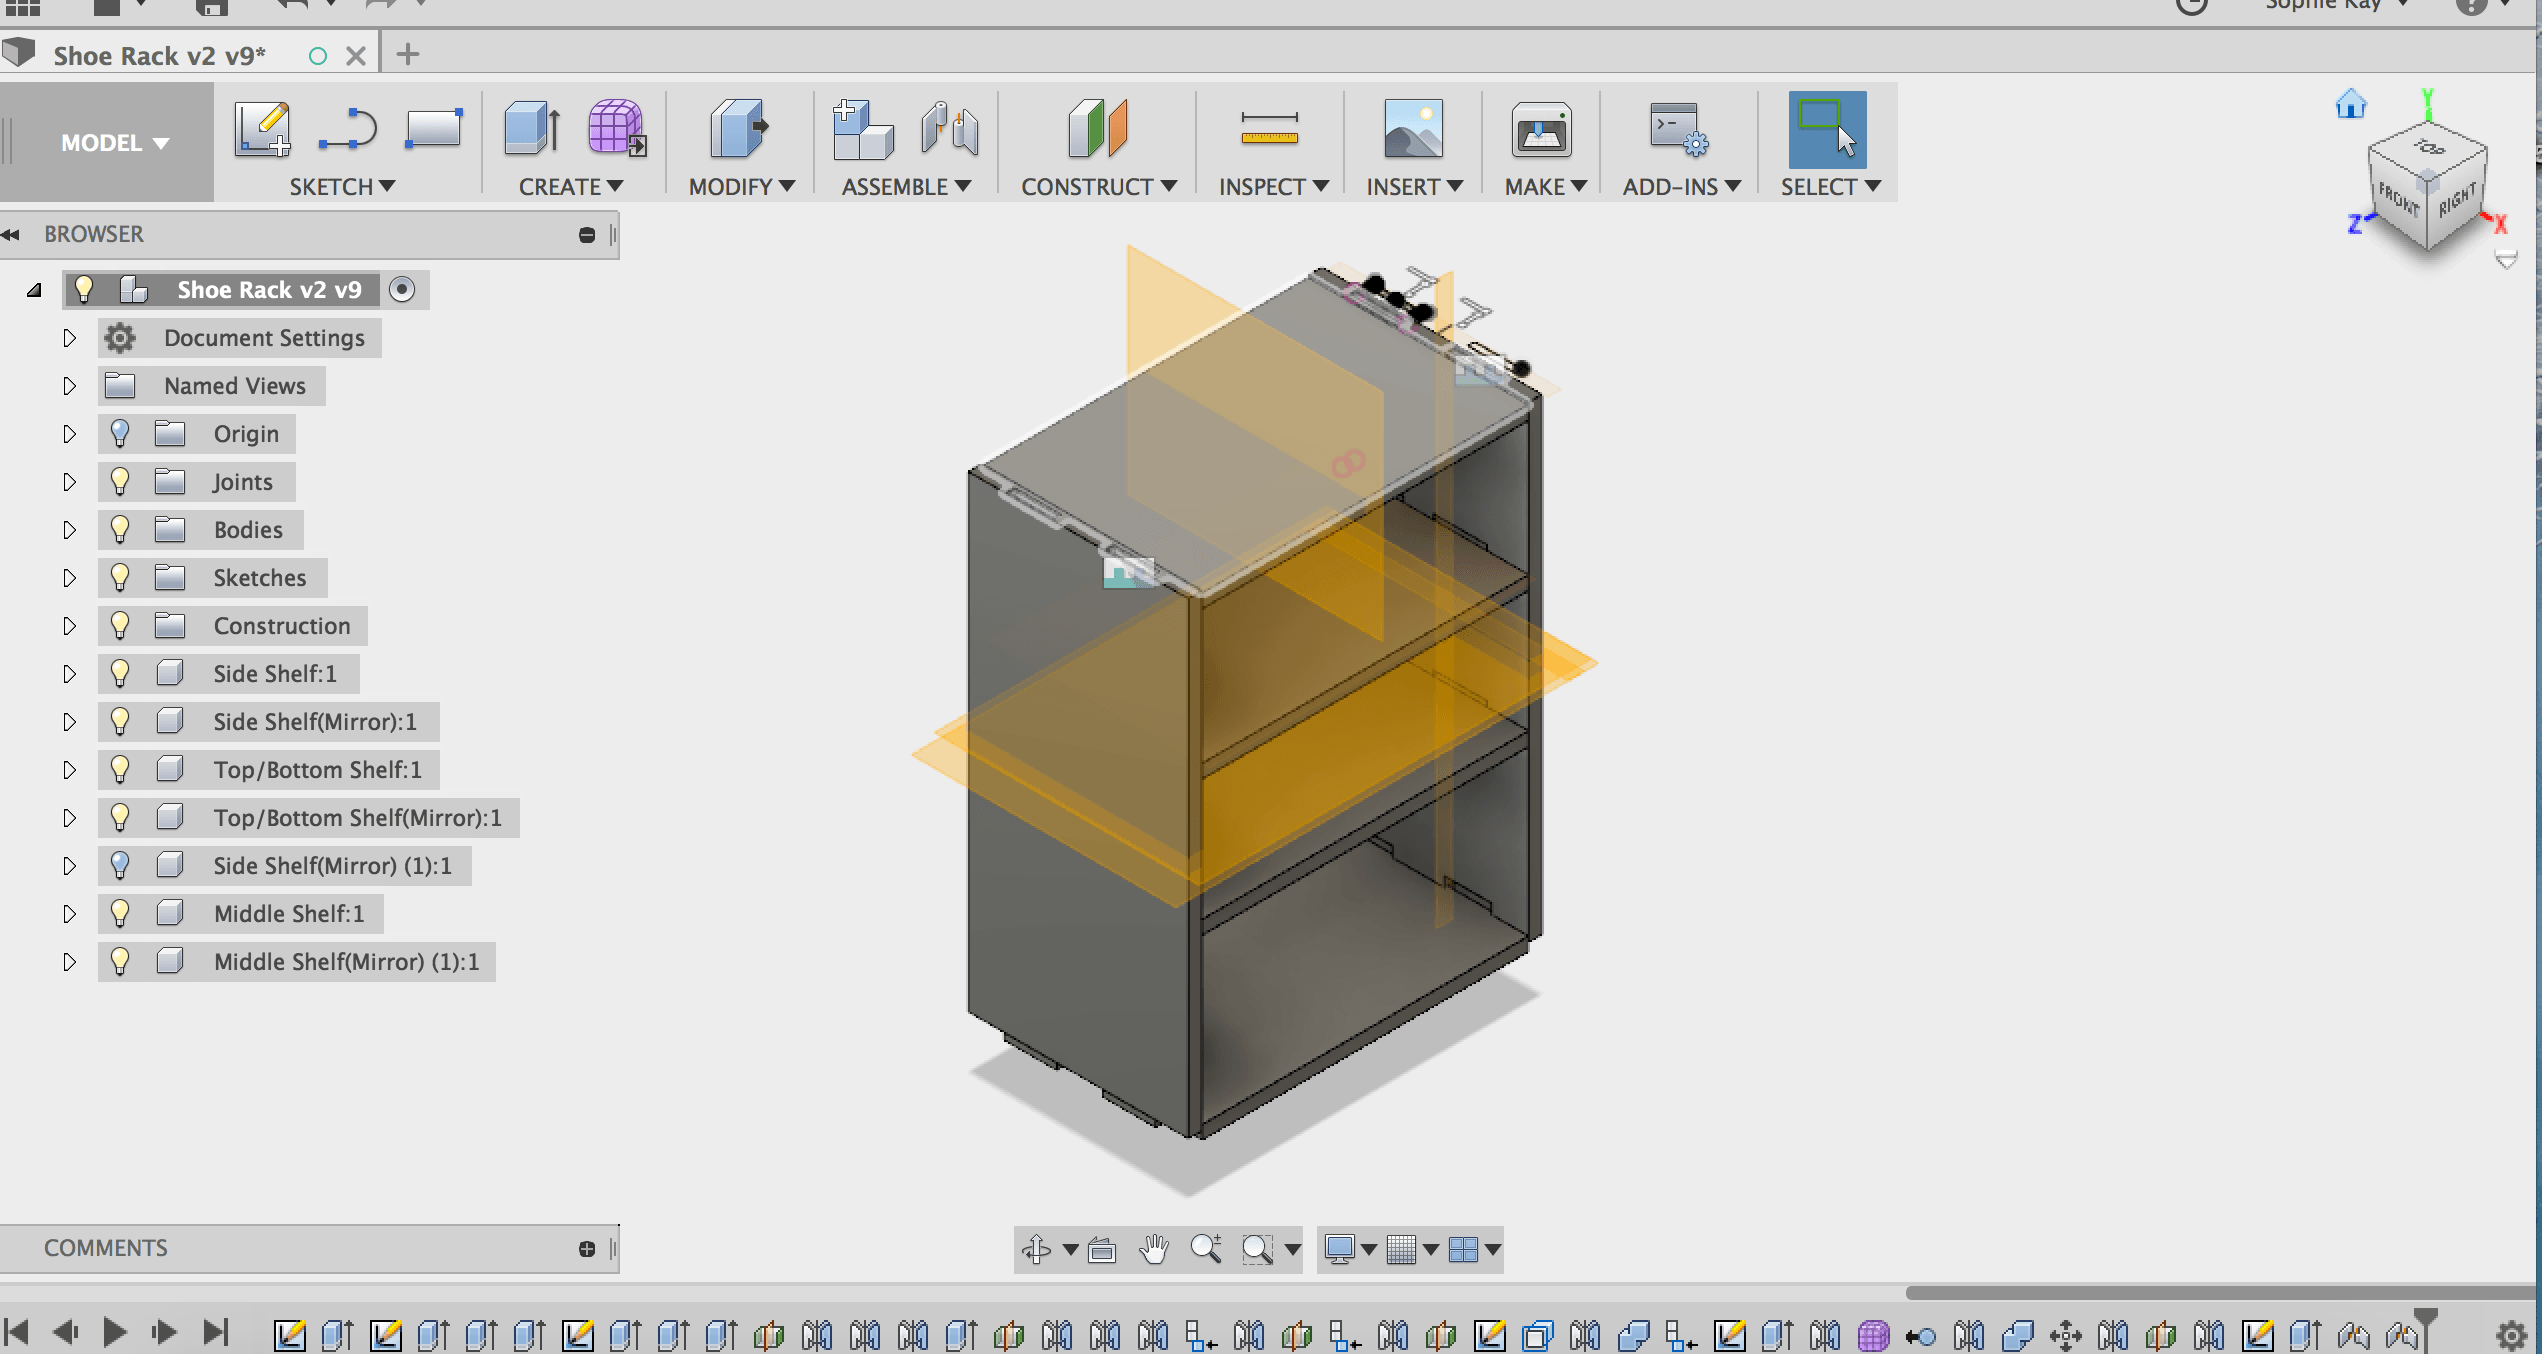Click the Measure ruler icon
The image size is (2542, 1354).
point(1268,130)
